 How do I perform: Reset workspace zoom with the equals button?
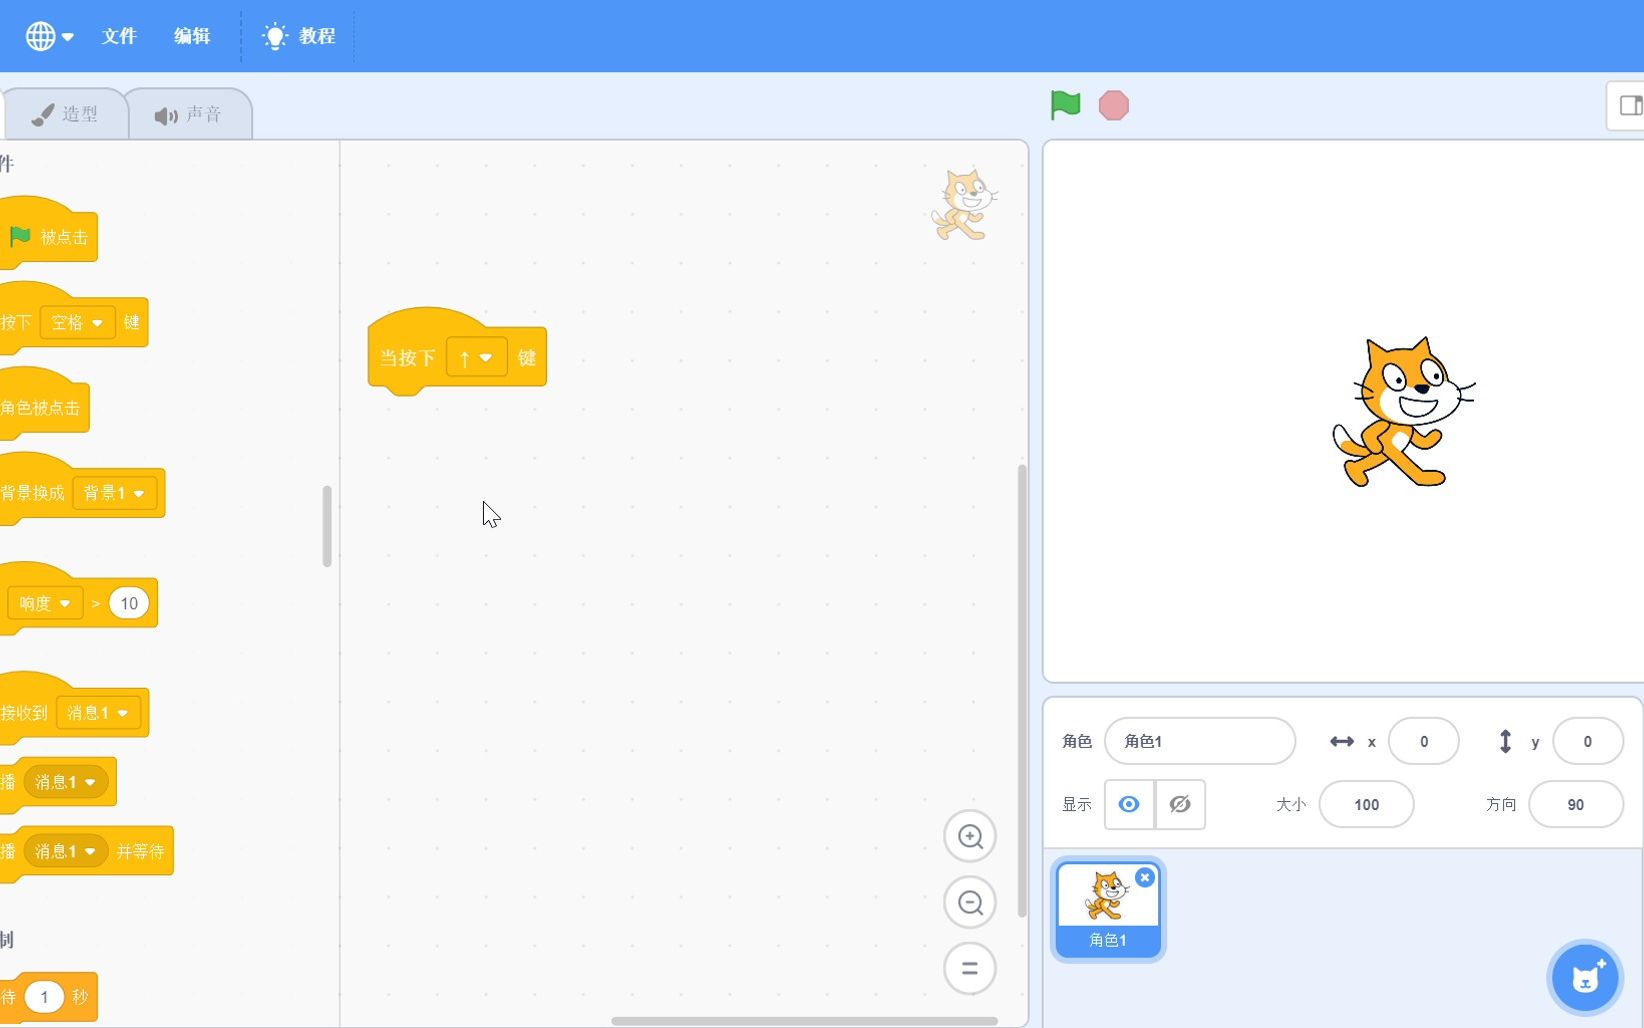[x=970, y=968]
